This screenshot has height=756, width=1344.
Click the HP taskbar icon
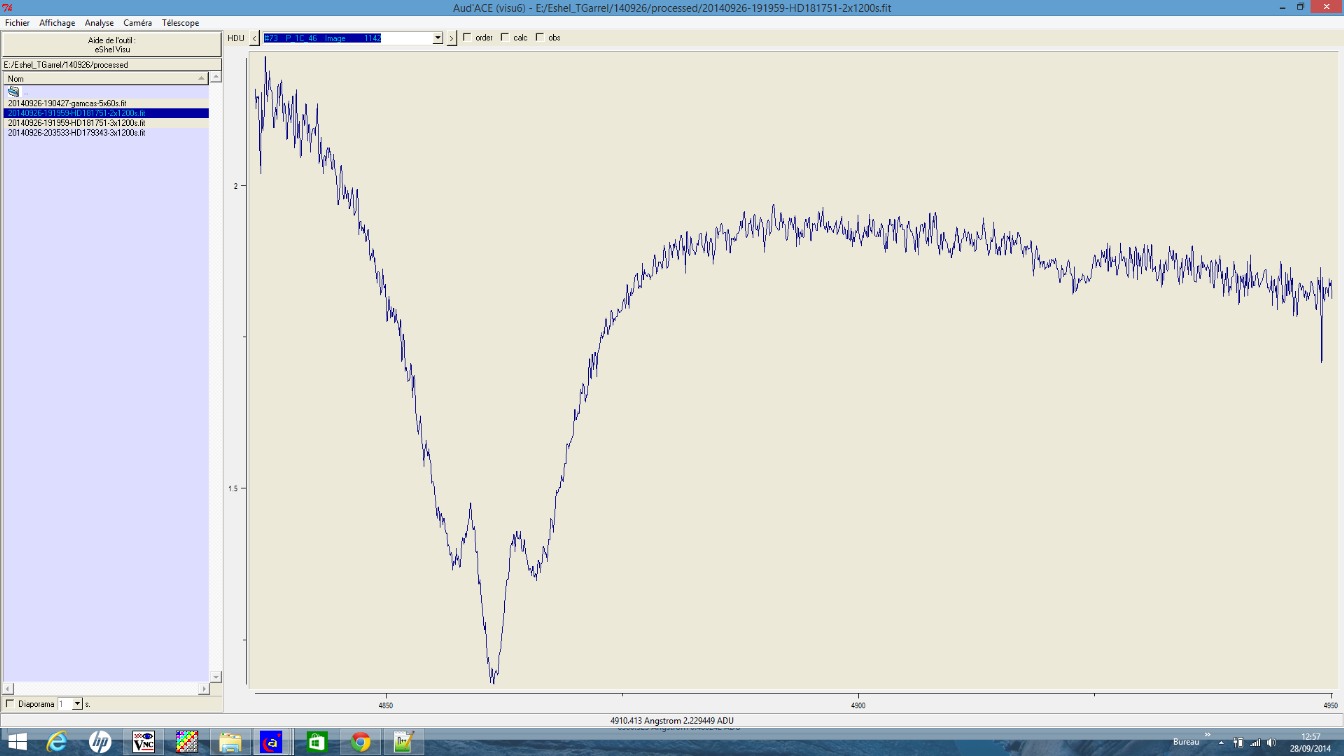(x=100, y=742)
